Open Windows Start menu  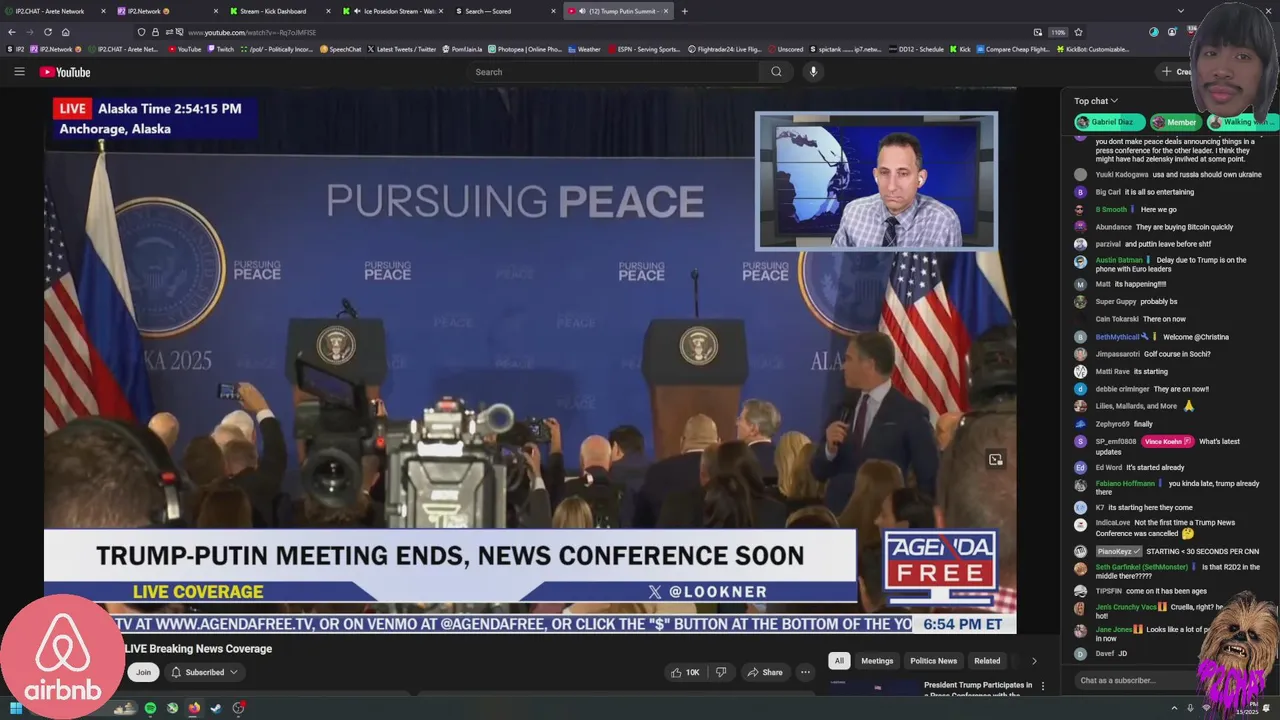click(x=16, y=708)
